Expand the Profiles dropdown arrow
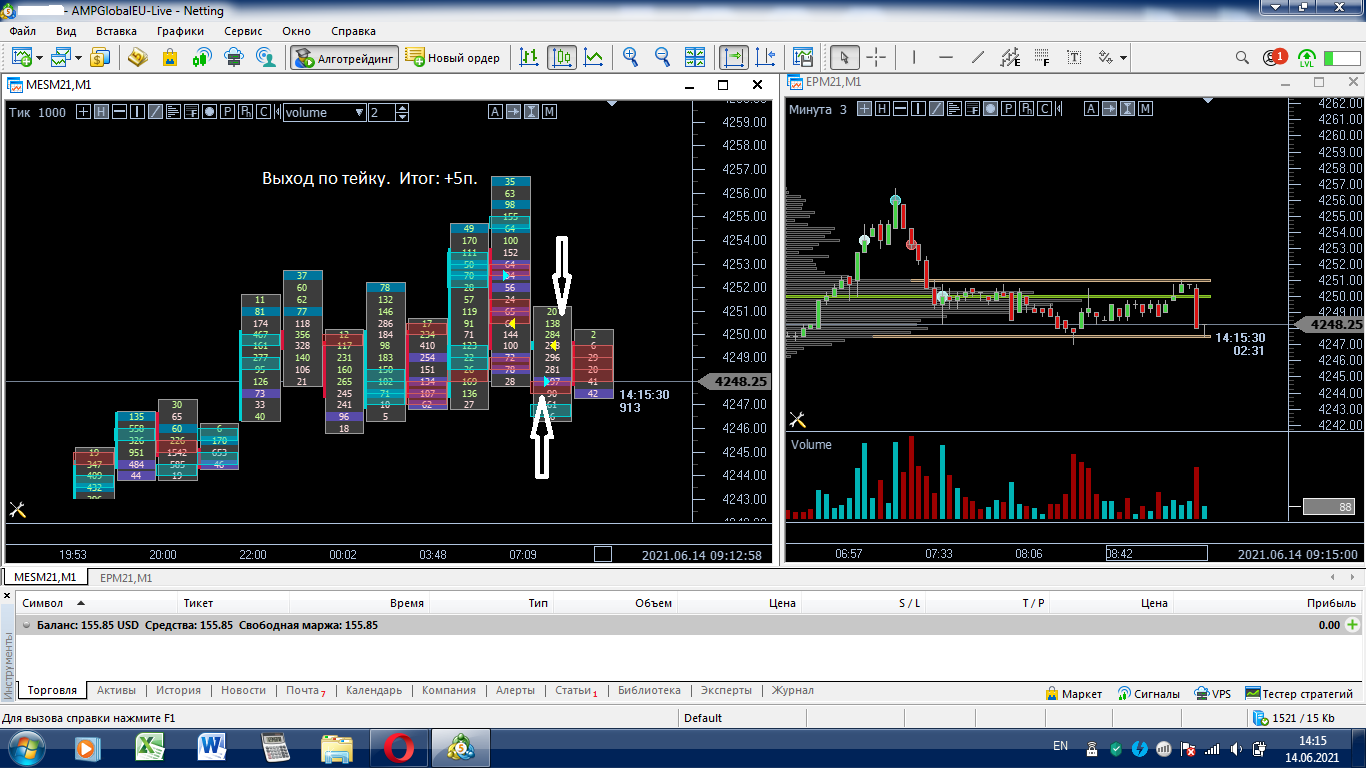Screen dimensions: 1366x768 (x=79, y=58)
